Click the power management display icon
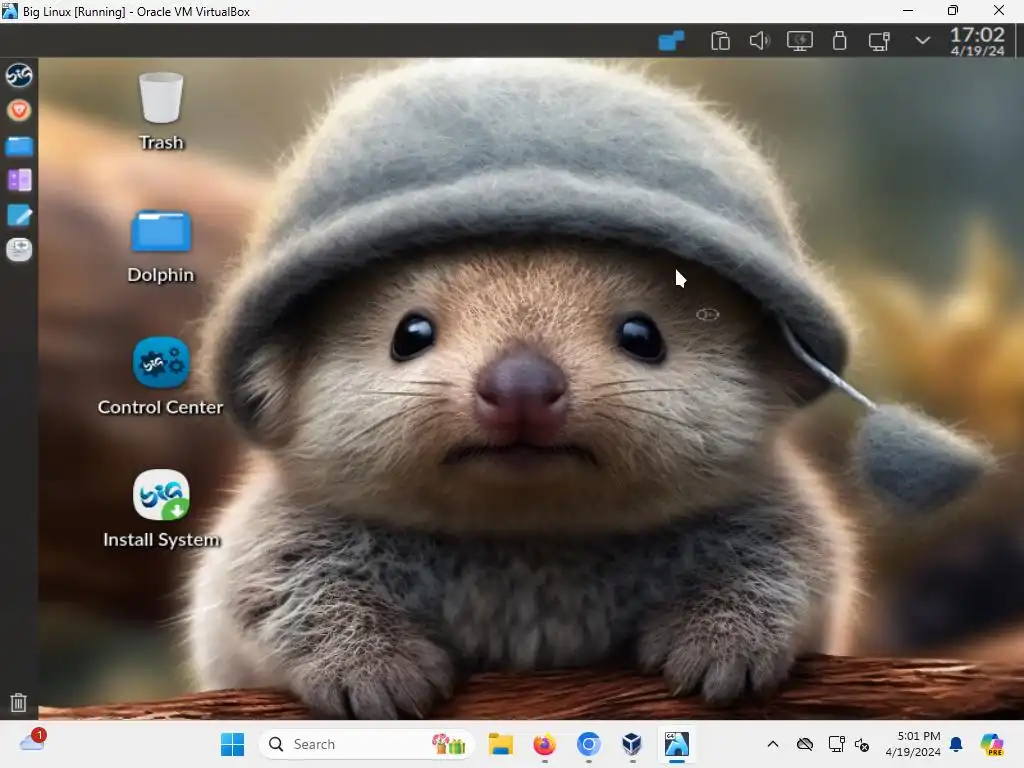The image size is (1024, 768). point(799,41)
